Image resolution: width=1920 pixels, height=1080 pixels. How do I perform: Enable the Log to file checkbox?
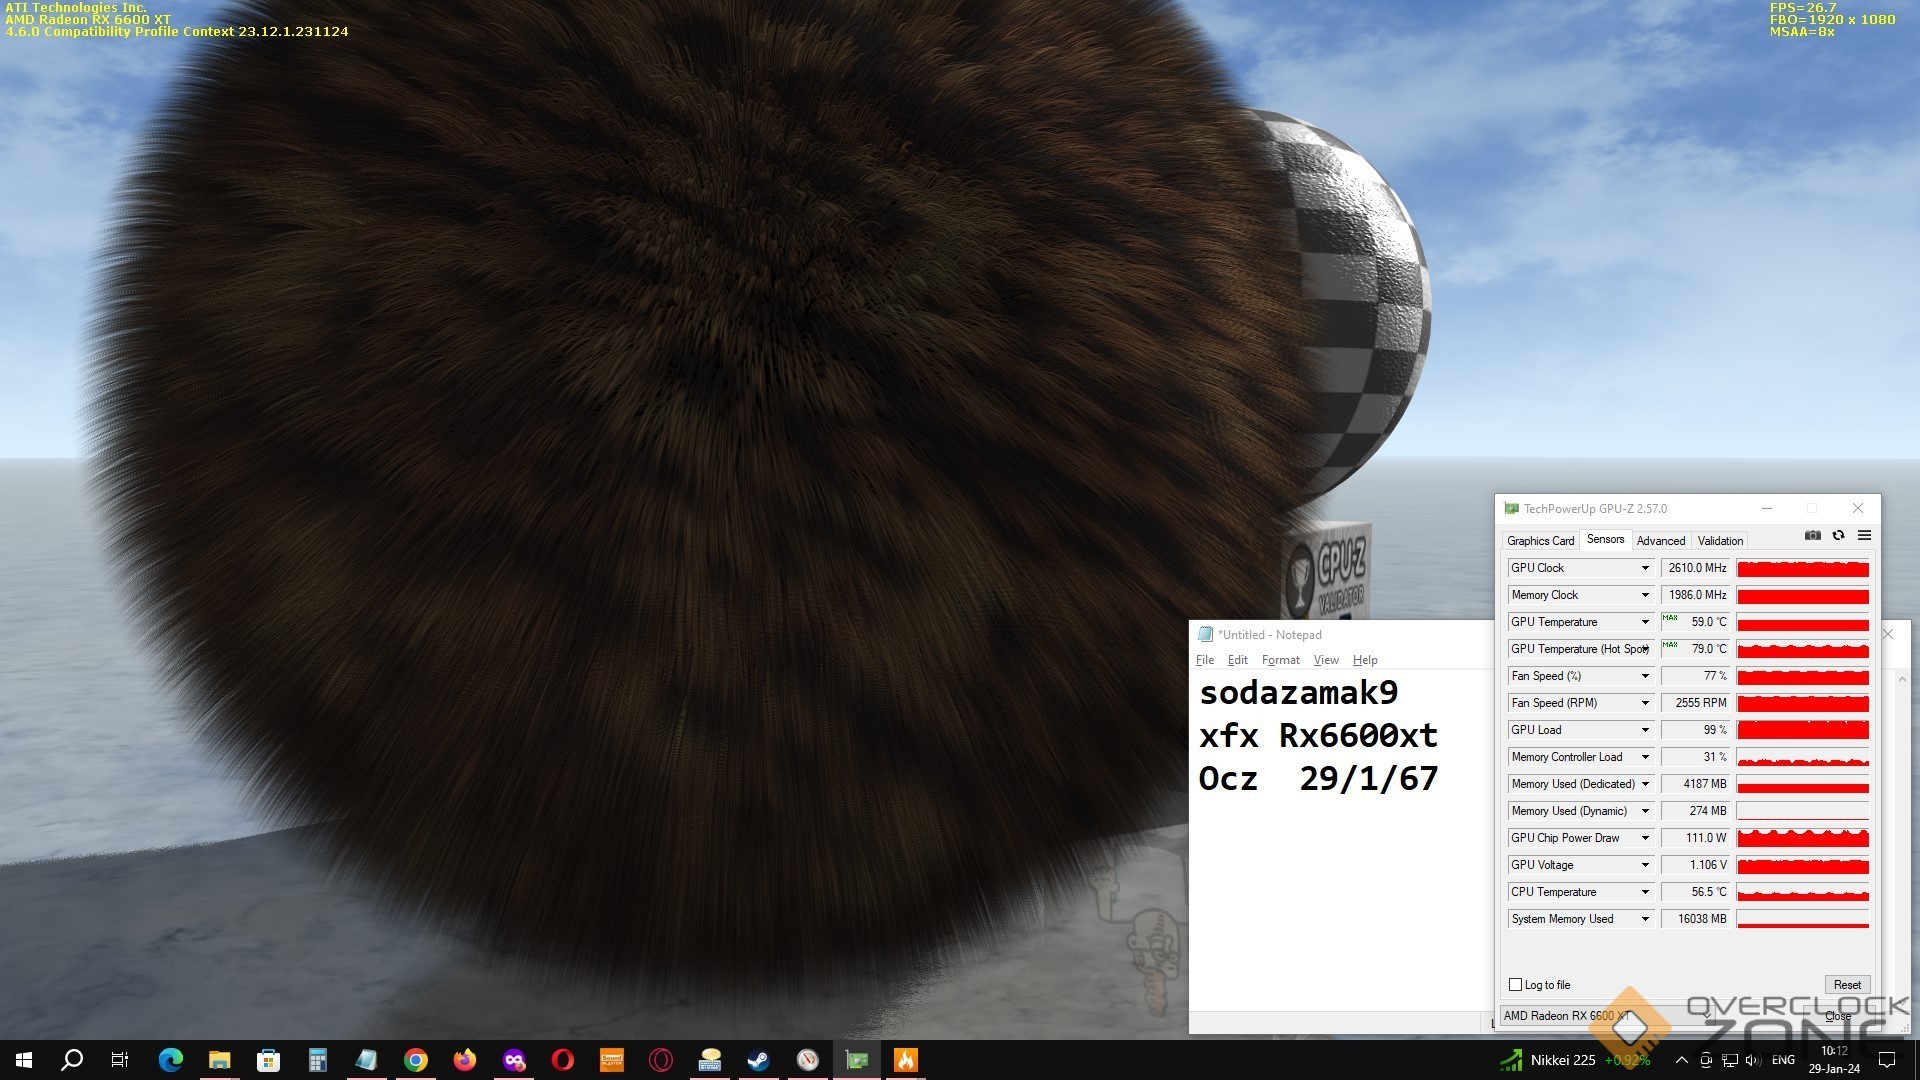point(1515,985)
